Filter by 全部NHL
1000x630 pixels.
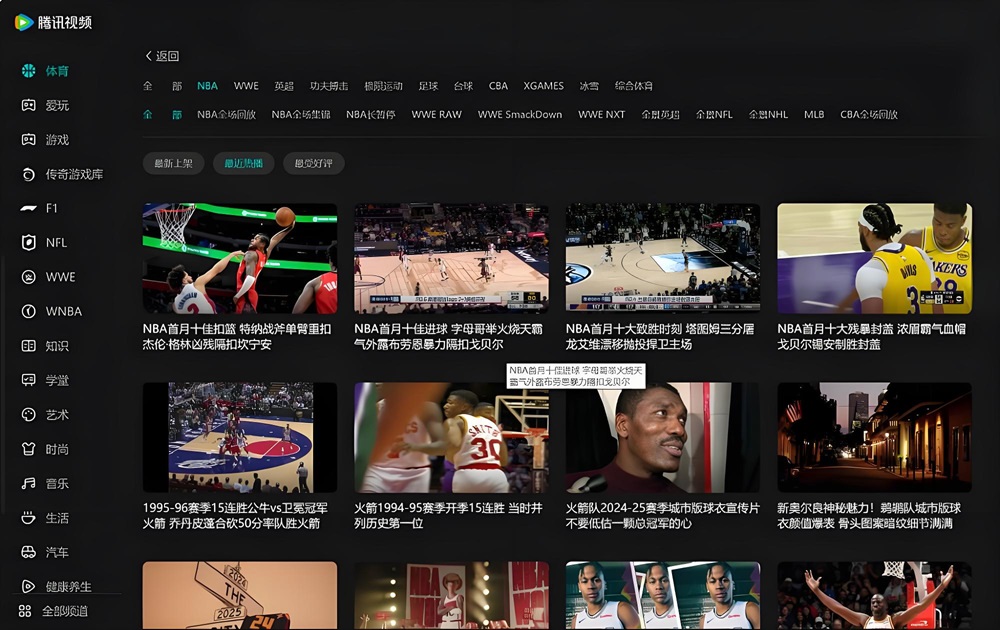[768, 115]
